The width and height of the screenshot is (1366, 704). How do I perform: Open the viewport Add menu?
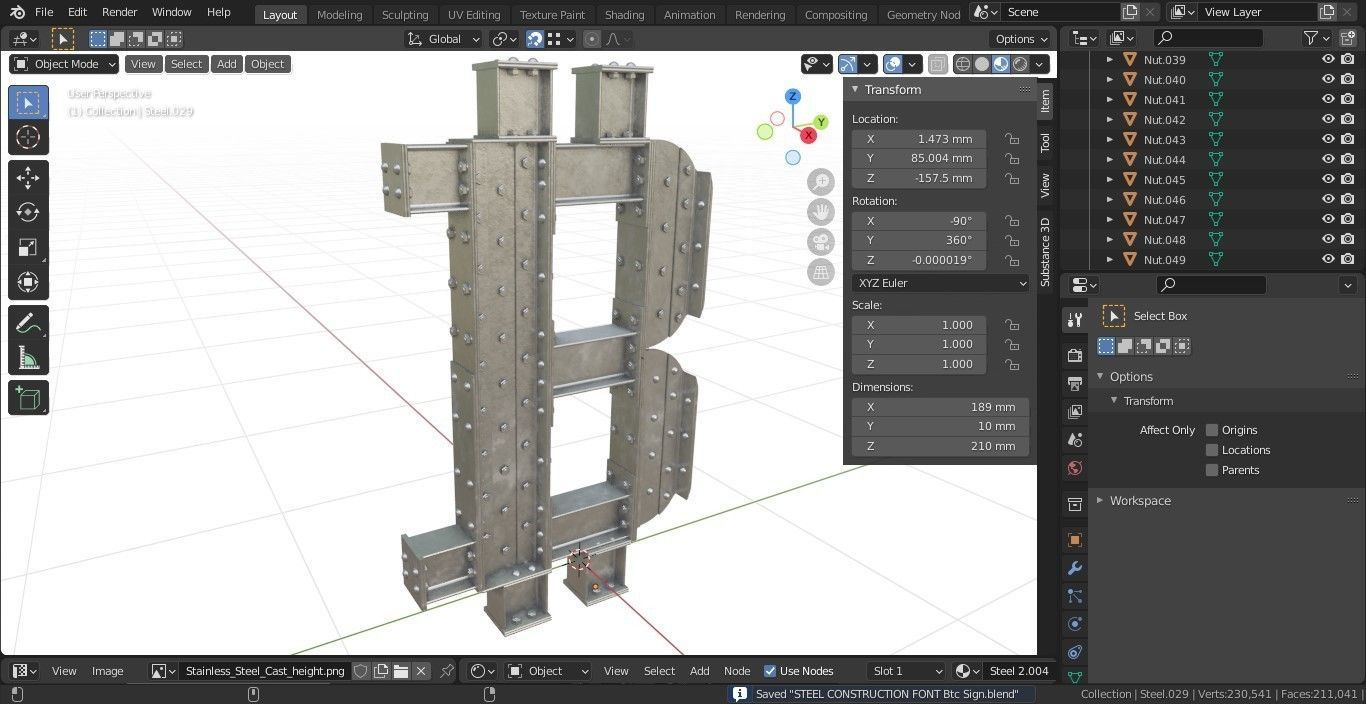click(227, 64)
